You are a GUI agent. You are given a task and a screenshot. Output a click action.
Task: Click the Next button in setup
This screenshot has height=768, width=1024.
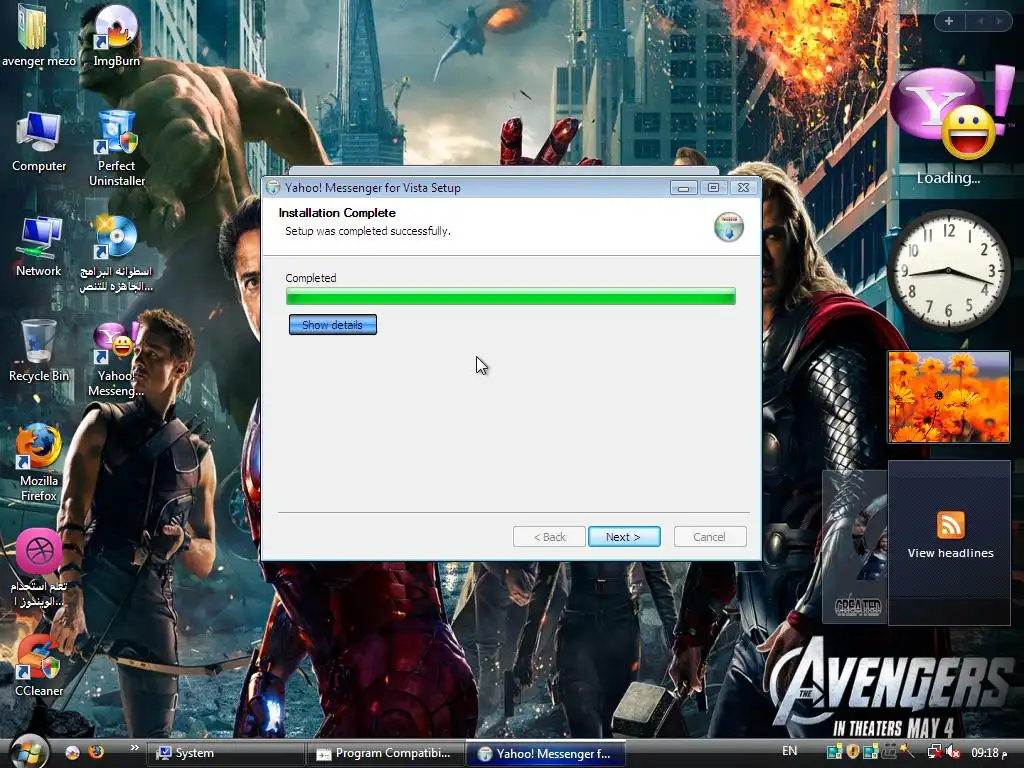pos(624,537)
